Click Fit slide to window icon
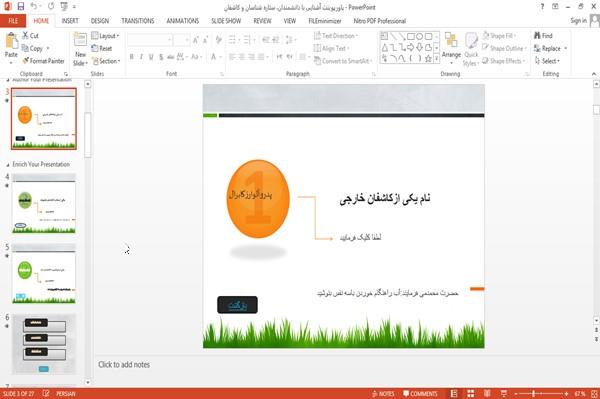600x399 pixels. pyautogui.click(x=594, y=394)
